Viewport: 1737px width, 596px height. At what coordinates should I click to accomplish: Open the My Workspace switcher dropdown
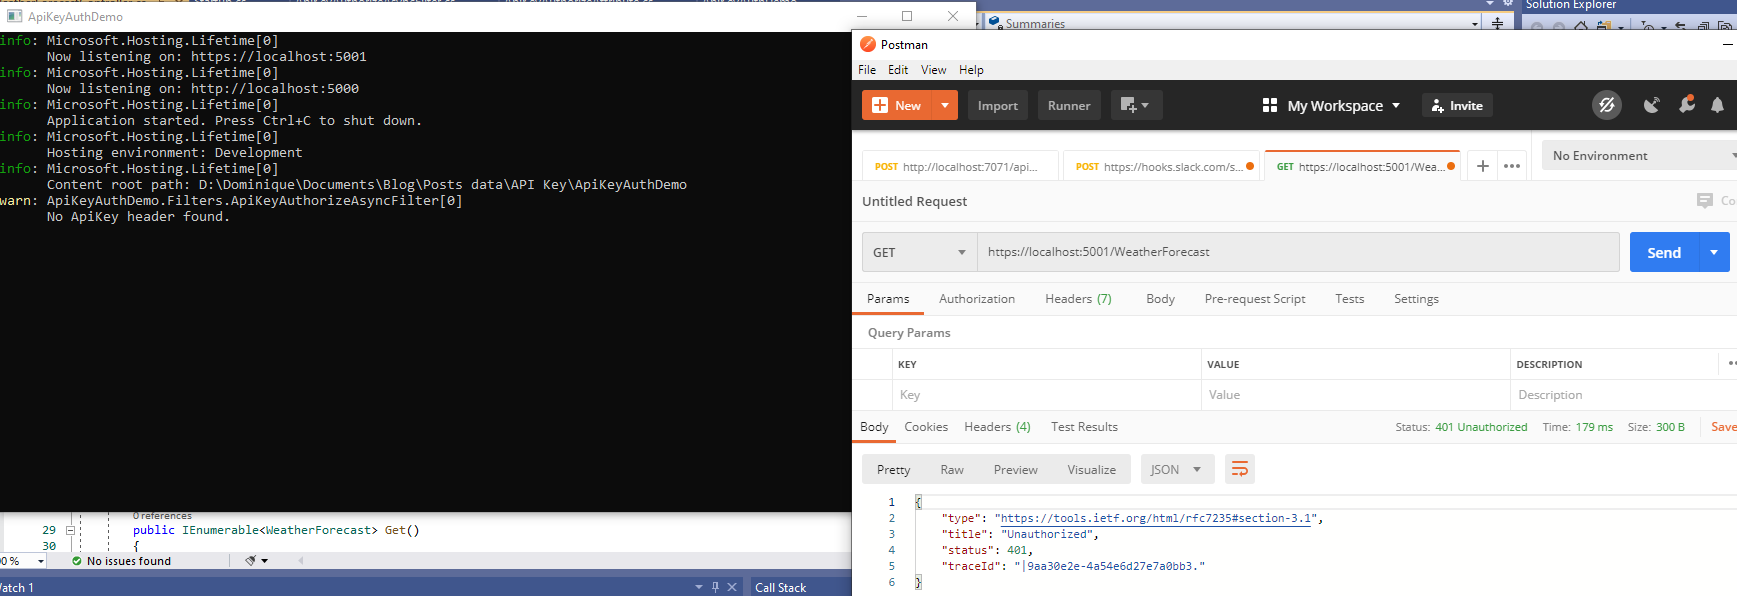[1343, 105]
